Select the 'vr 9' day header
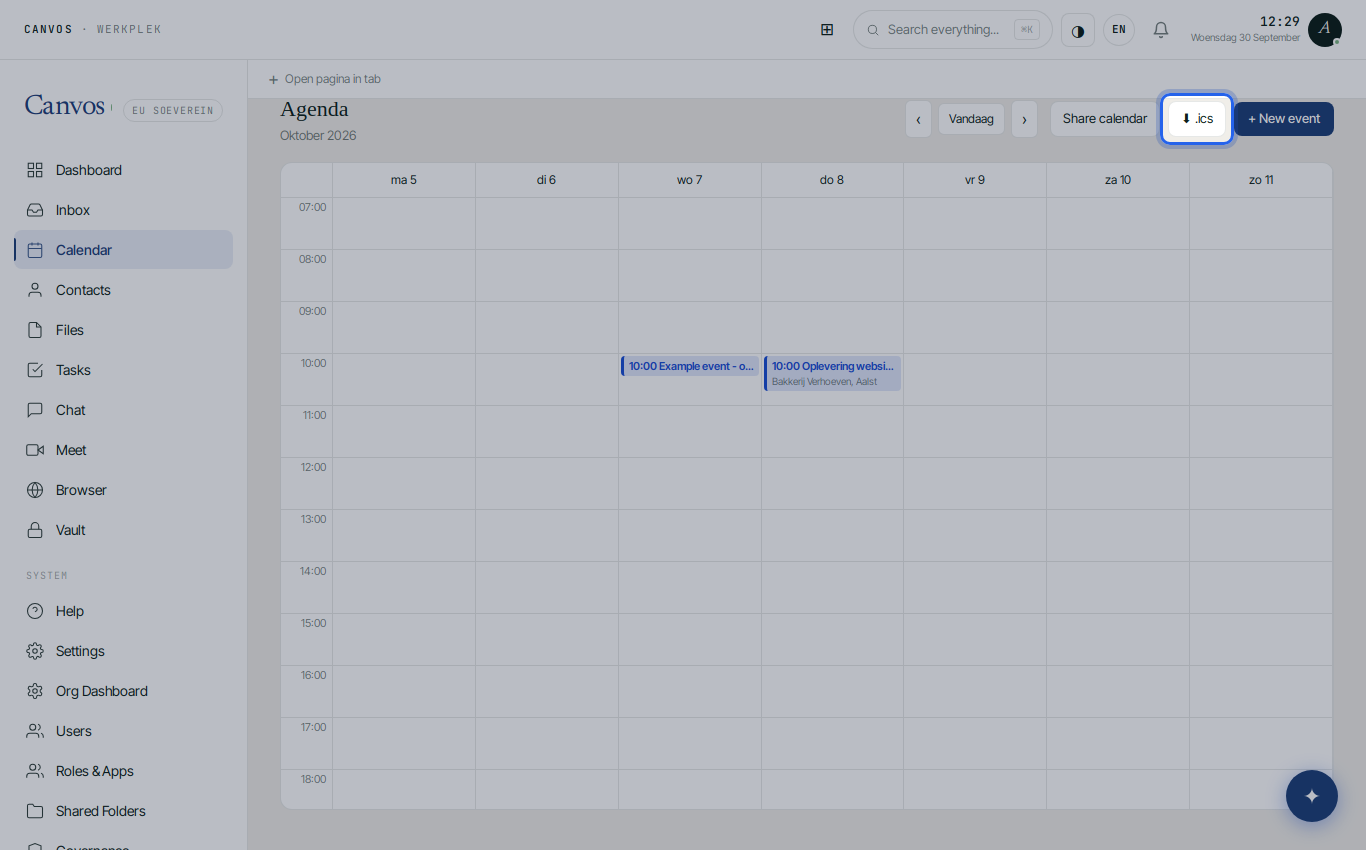 coord(975,180)
